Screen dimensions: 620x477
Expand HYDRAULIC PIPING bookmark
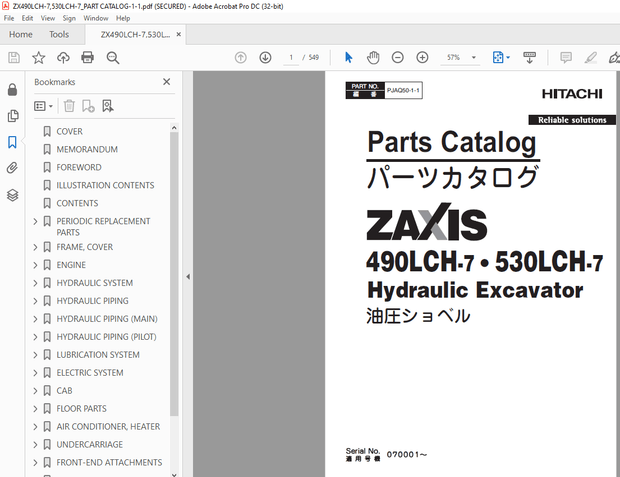(35, 301)
